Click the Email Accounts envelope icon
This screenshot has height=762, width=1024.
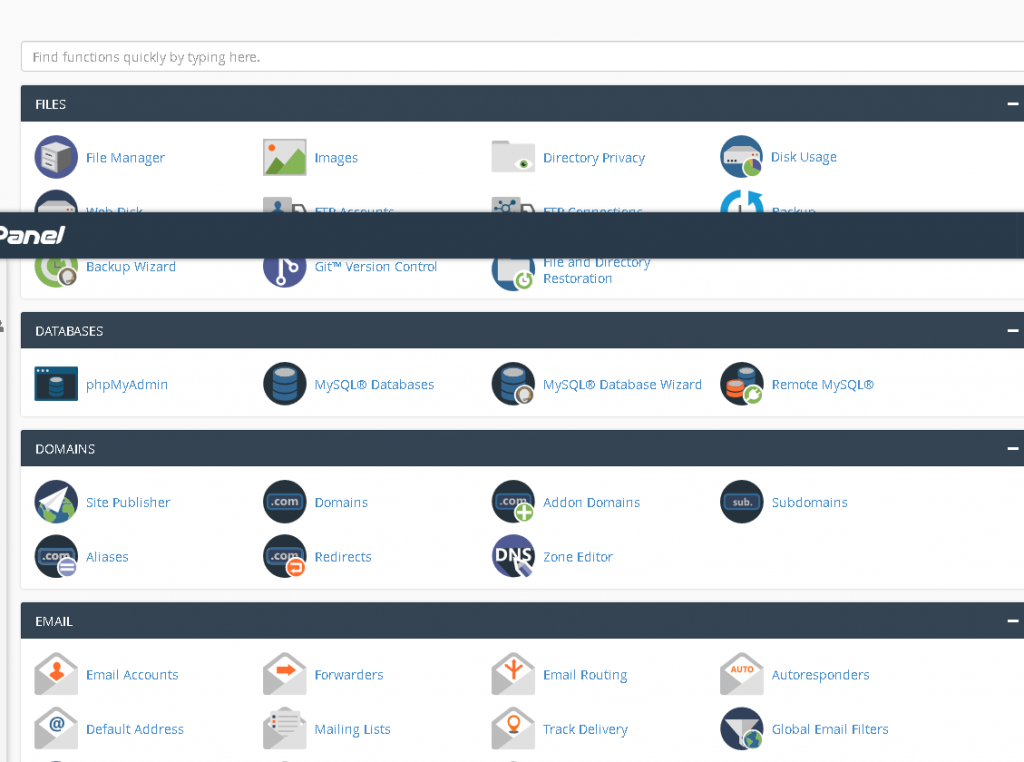tap(56, 674)
